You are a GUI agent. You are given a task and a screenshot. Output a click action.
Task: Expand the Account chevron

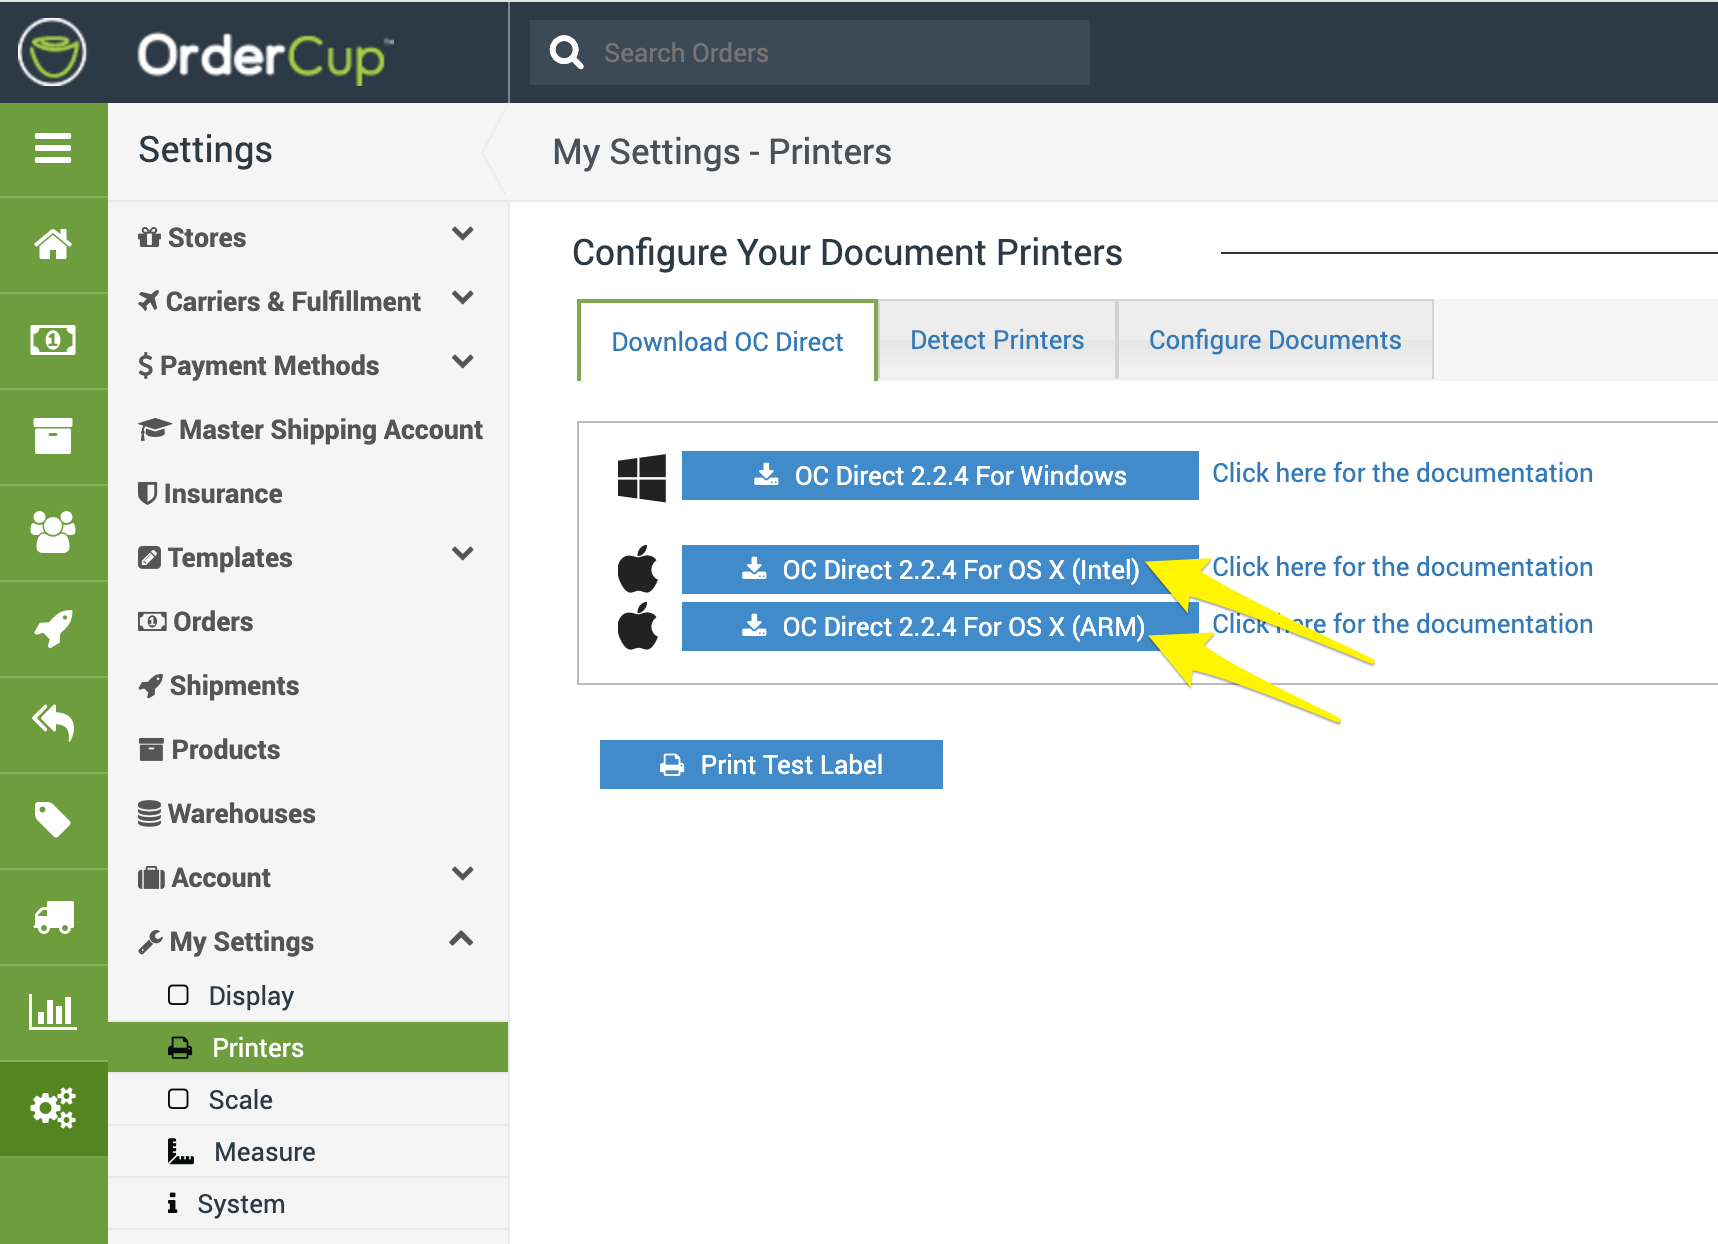point(462,874)
